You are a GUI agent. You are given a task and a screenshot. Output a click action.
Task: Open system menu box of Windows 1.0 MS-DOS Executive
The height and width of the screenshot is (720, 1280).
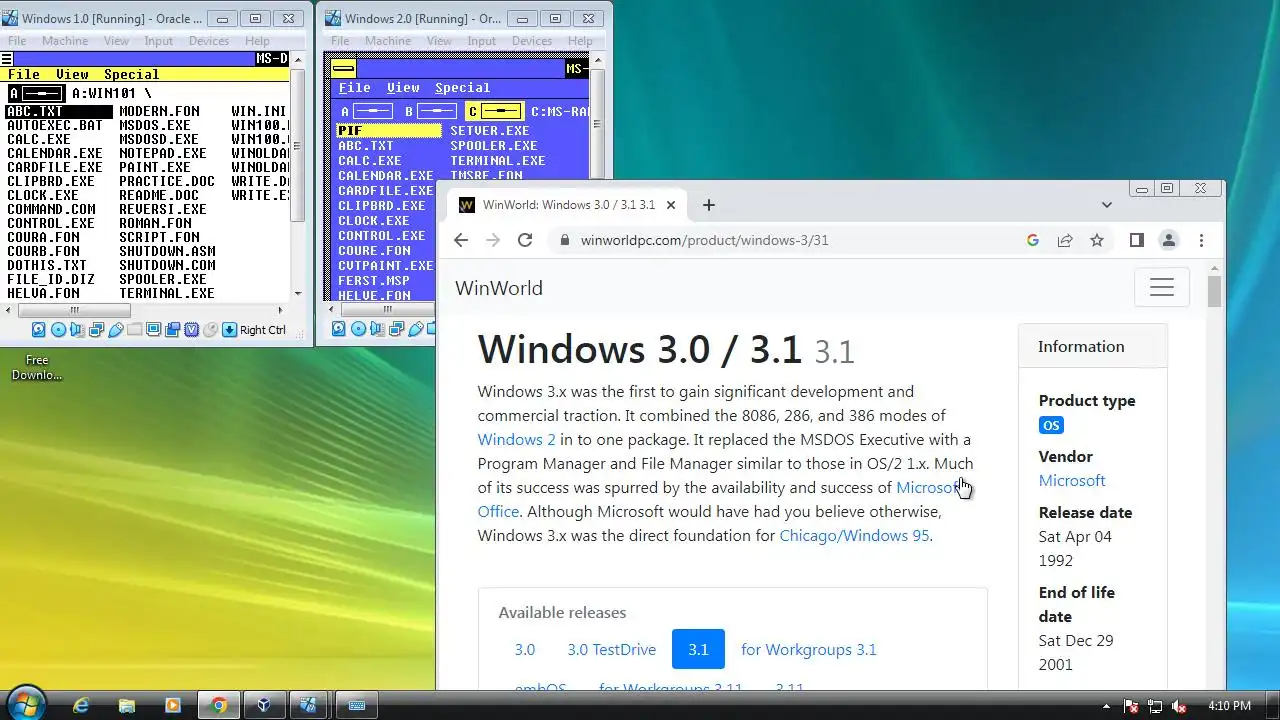click(7, 59)
